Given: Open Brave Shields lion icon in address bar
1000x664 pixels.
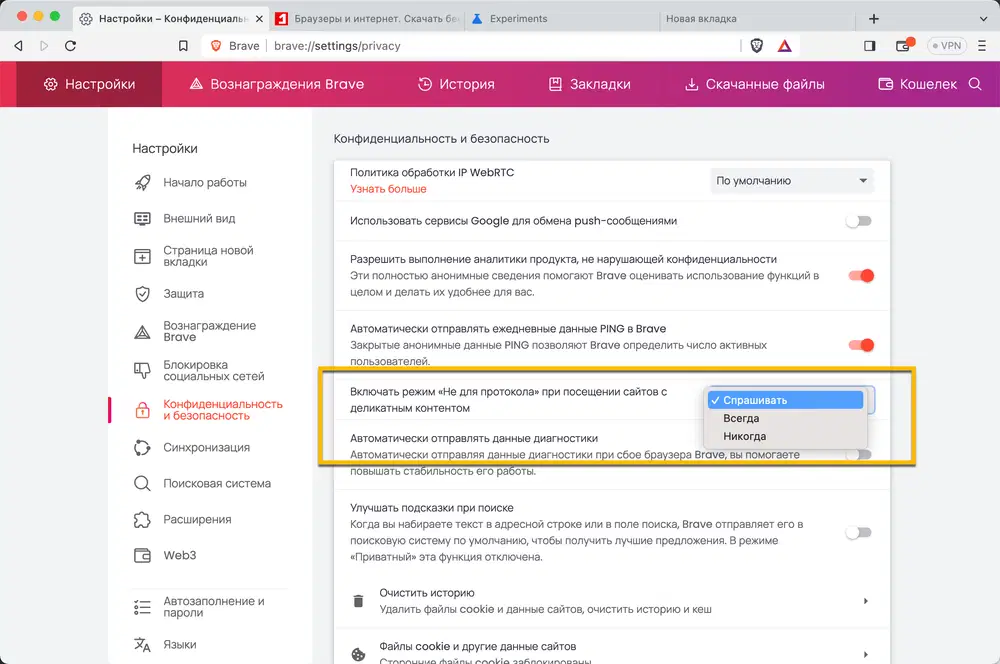Looking at the screenshot, I should click(757, 46).
